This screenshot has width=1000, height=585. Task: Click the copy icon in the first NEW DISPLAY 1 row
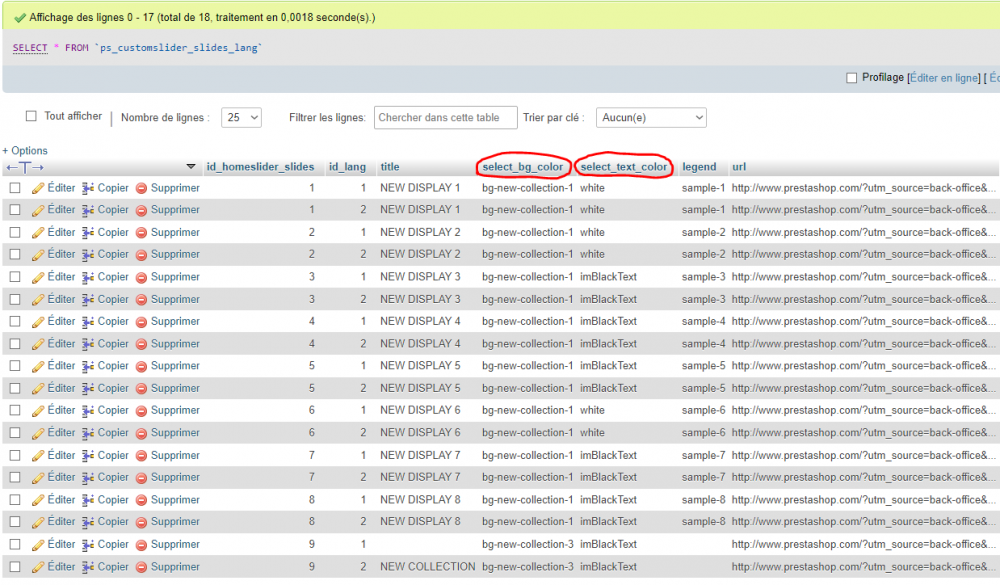click(88, 188)
